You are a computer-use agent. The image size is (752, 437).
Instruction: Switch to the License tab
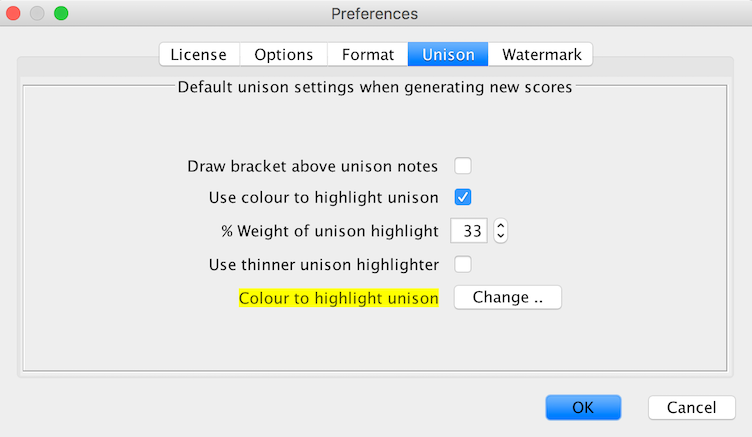199,54
